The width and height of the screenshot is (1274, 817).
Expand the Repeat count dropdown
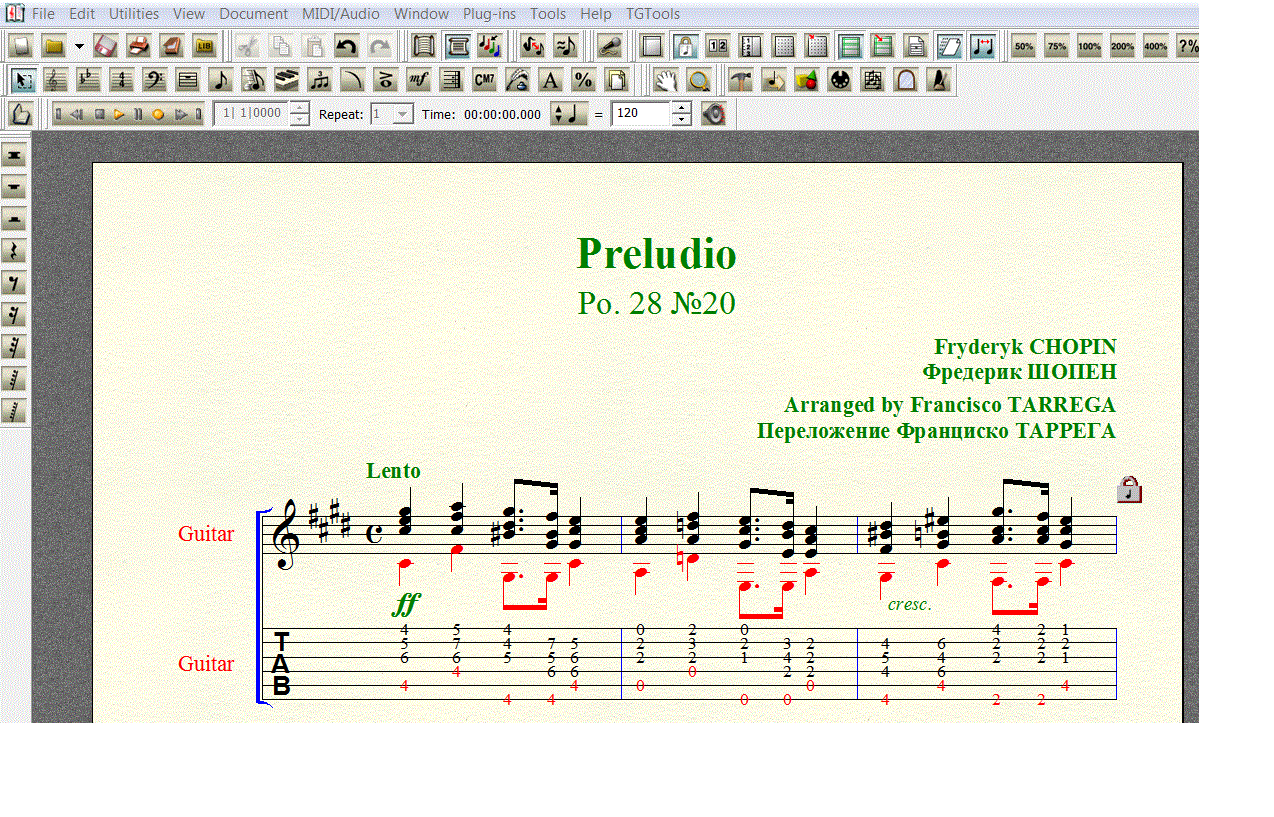pyautogui.click(x=403, y=114)
